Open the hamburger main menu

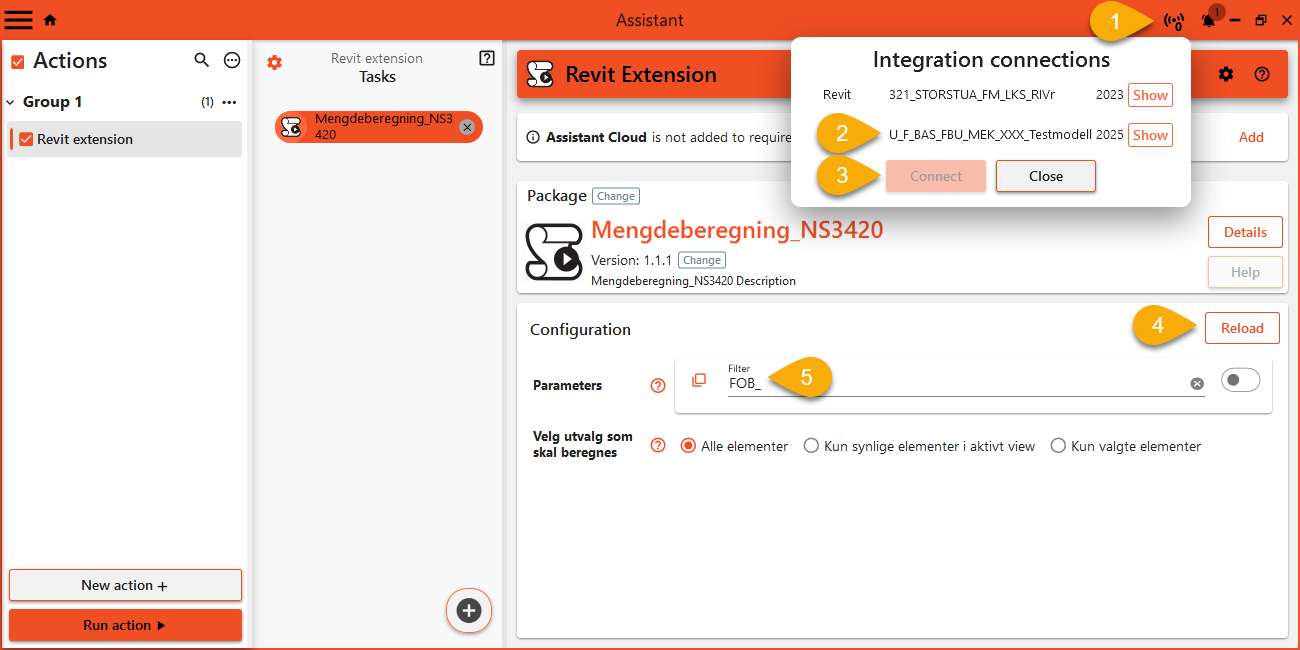click(19, 20)
